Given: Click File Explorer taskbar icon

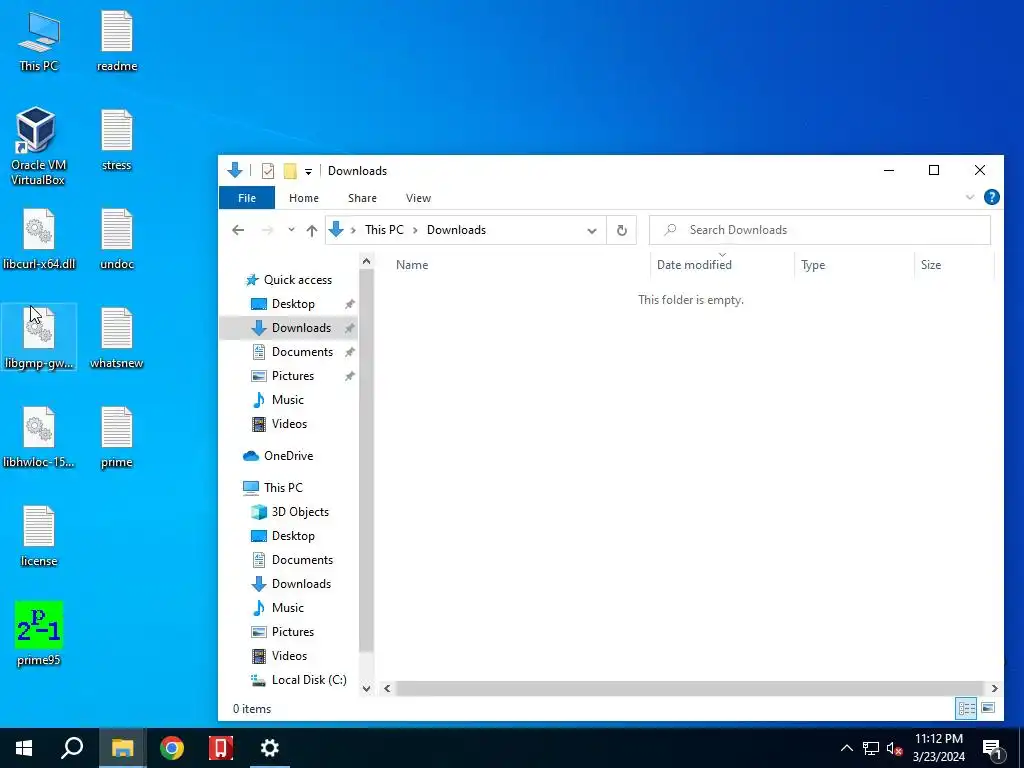Looking at the screenshot, I should point(122,748).
